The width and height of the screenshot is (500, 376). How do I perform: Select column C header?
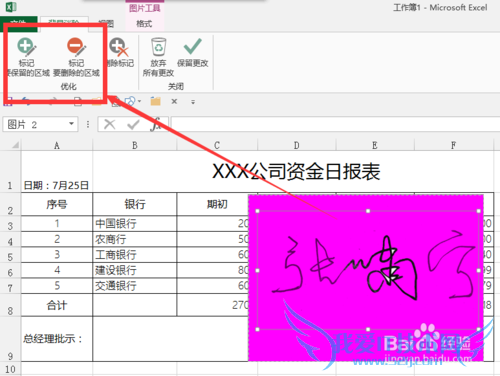pos(217,145)
